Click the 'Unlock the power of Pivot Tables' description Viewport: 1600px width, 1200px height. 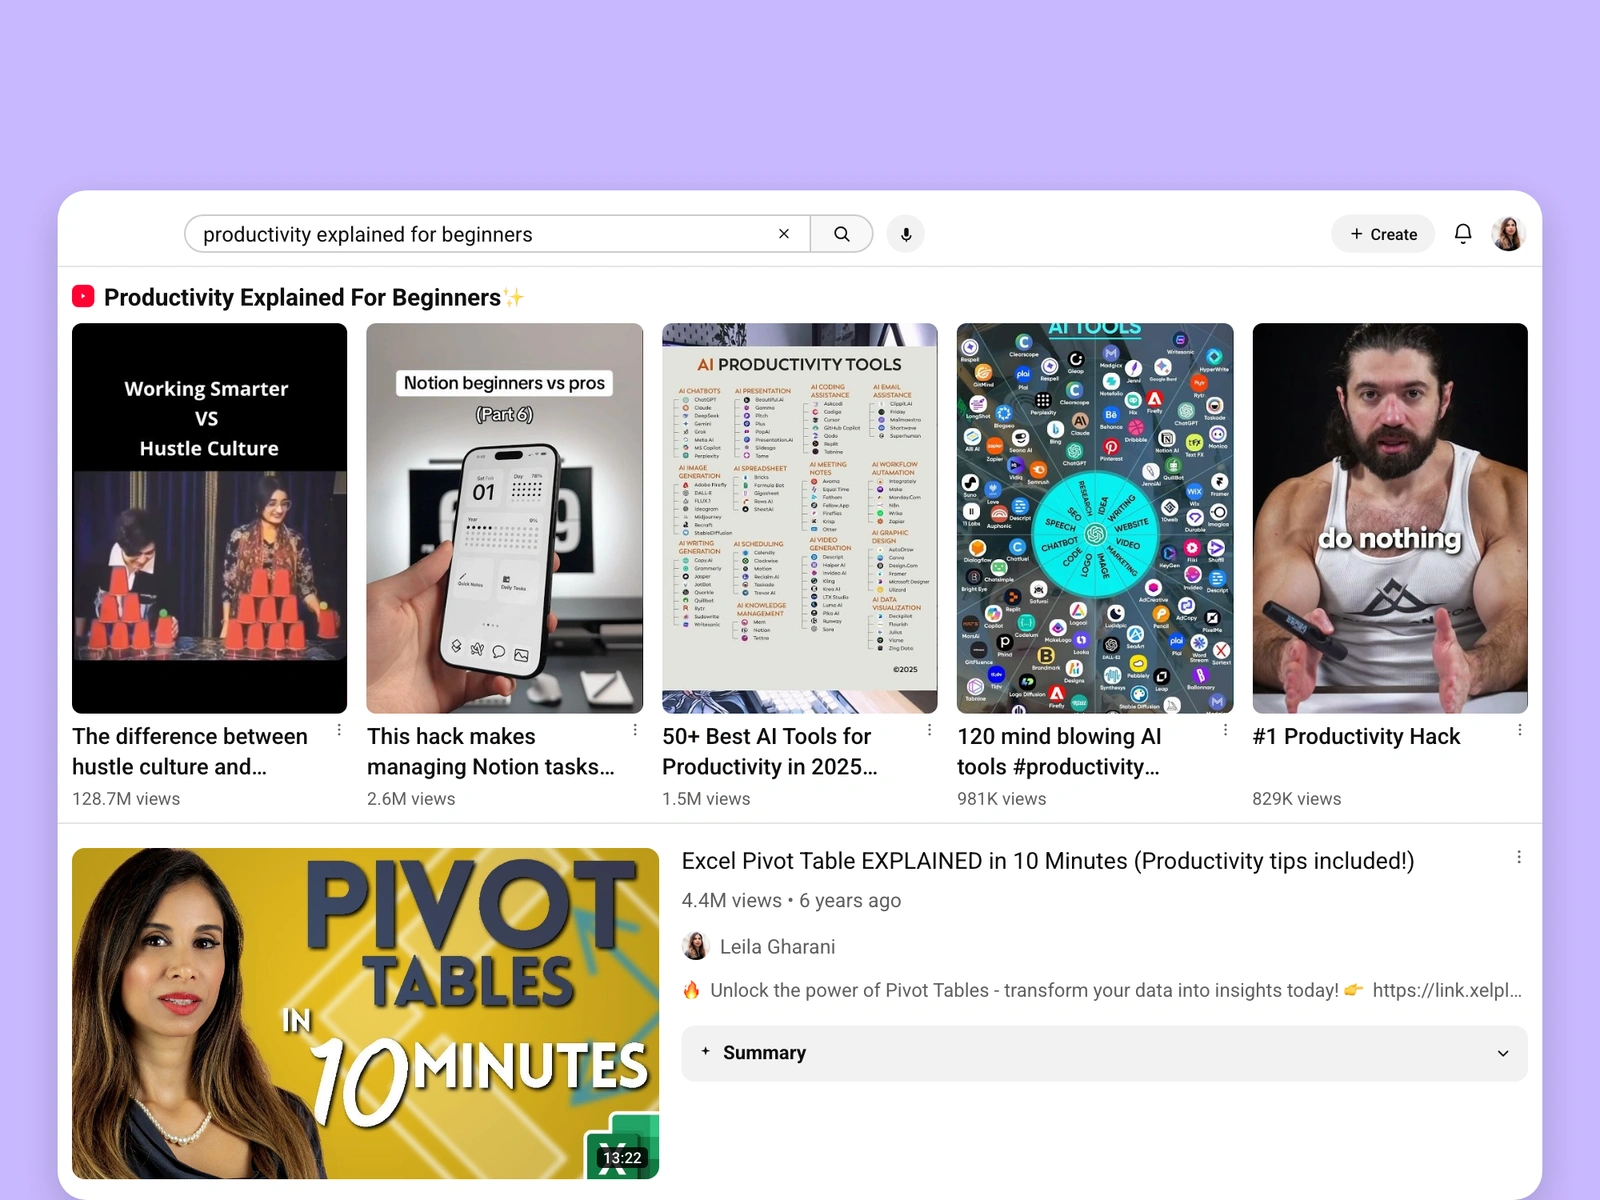pyautogui.click(x=1101, y=990)
